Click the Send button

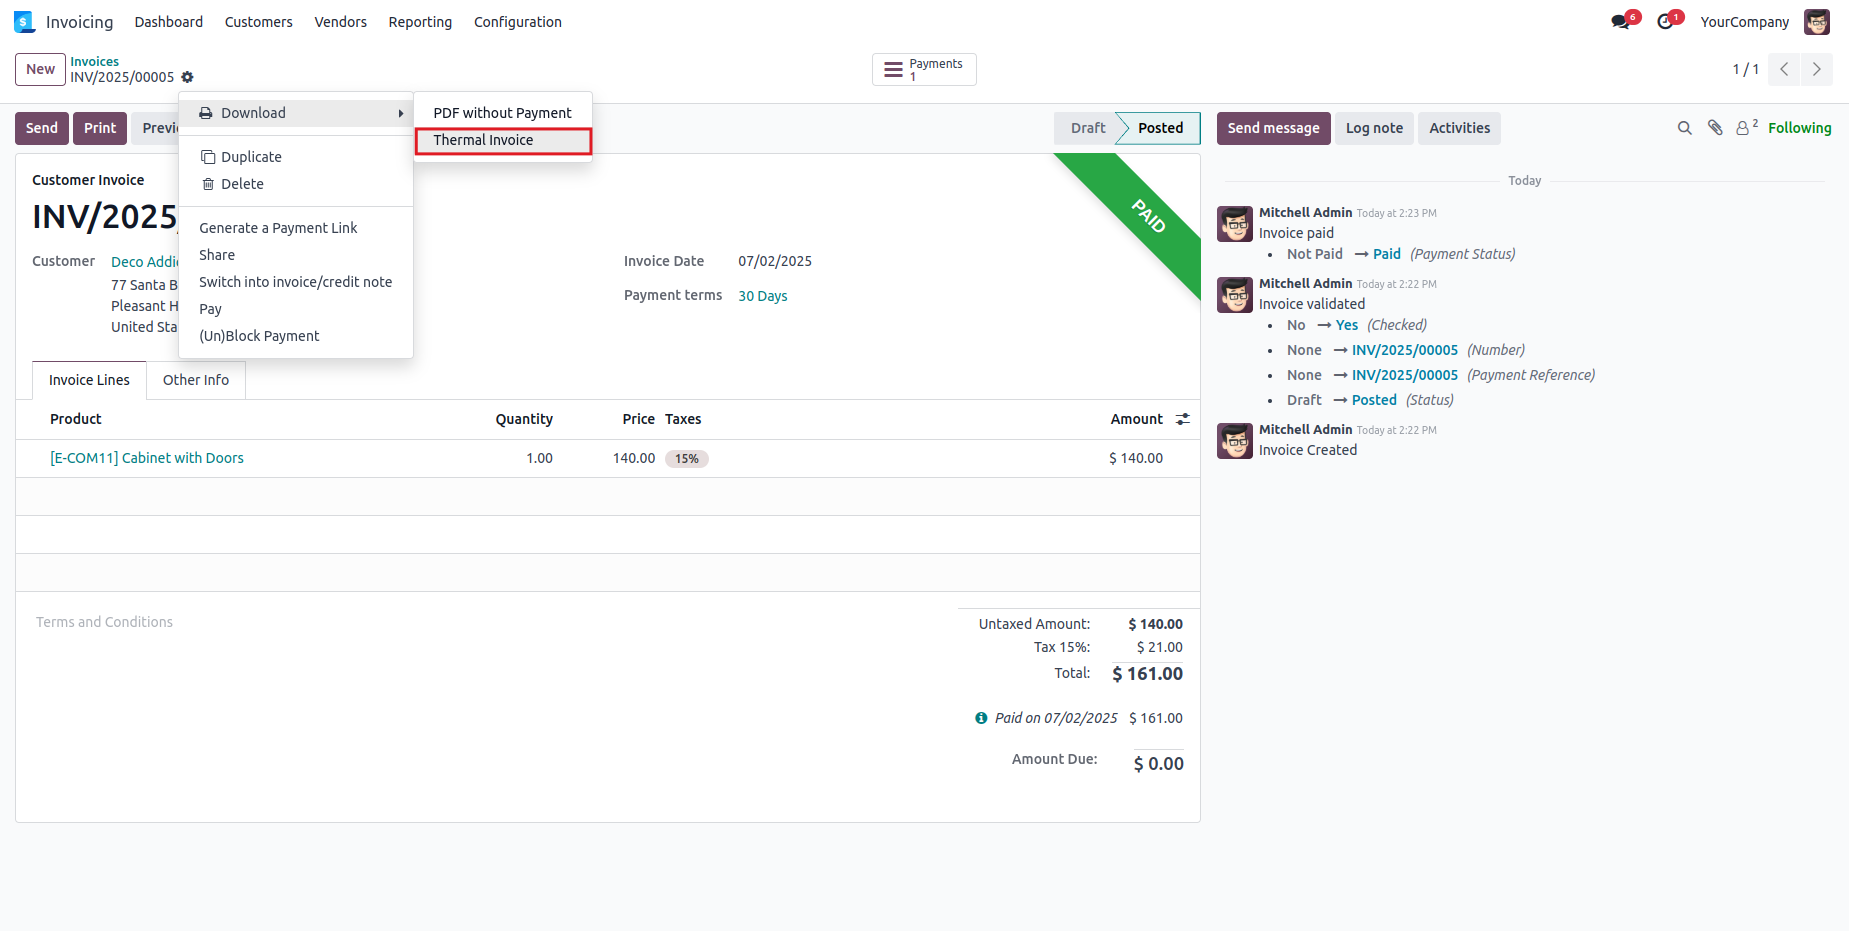click(x=42, y=128)
